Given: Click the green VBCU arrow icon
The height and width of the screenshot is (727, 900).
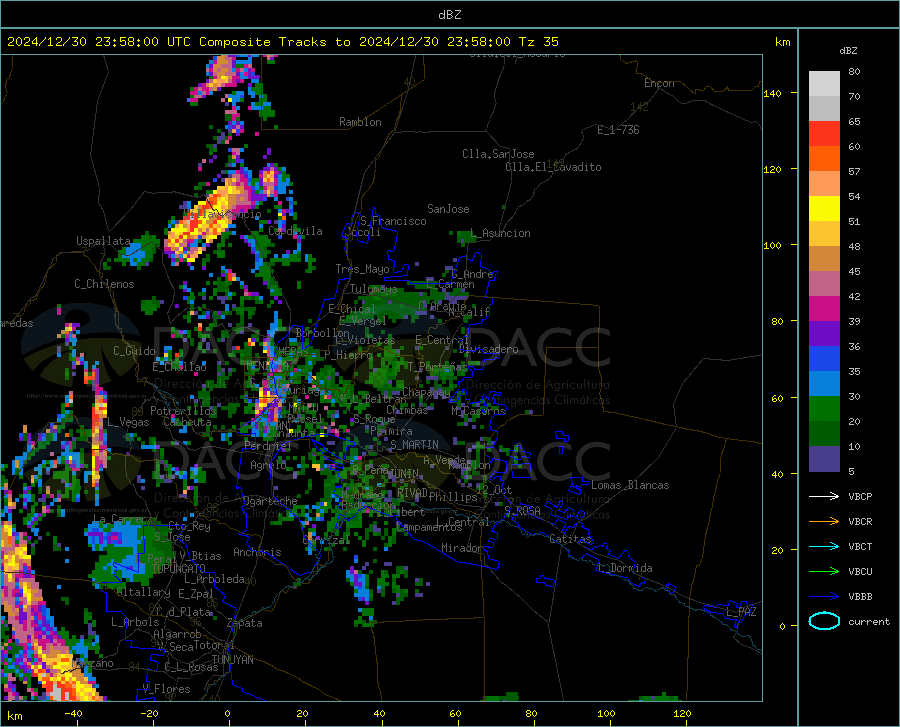Looking at the screenshot, I should pos(824,572).
